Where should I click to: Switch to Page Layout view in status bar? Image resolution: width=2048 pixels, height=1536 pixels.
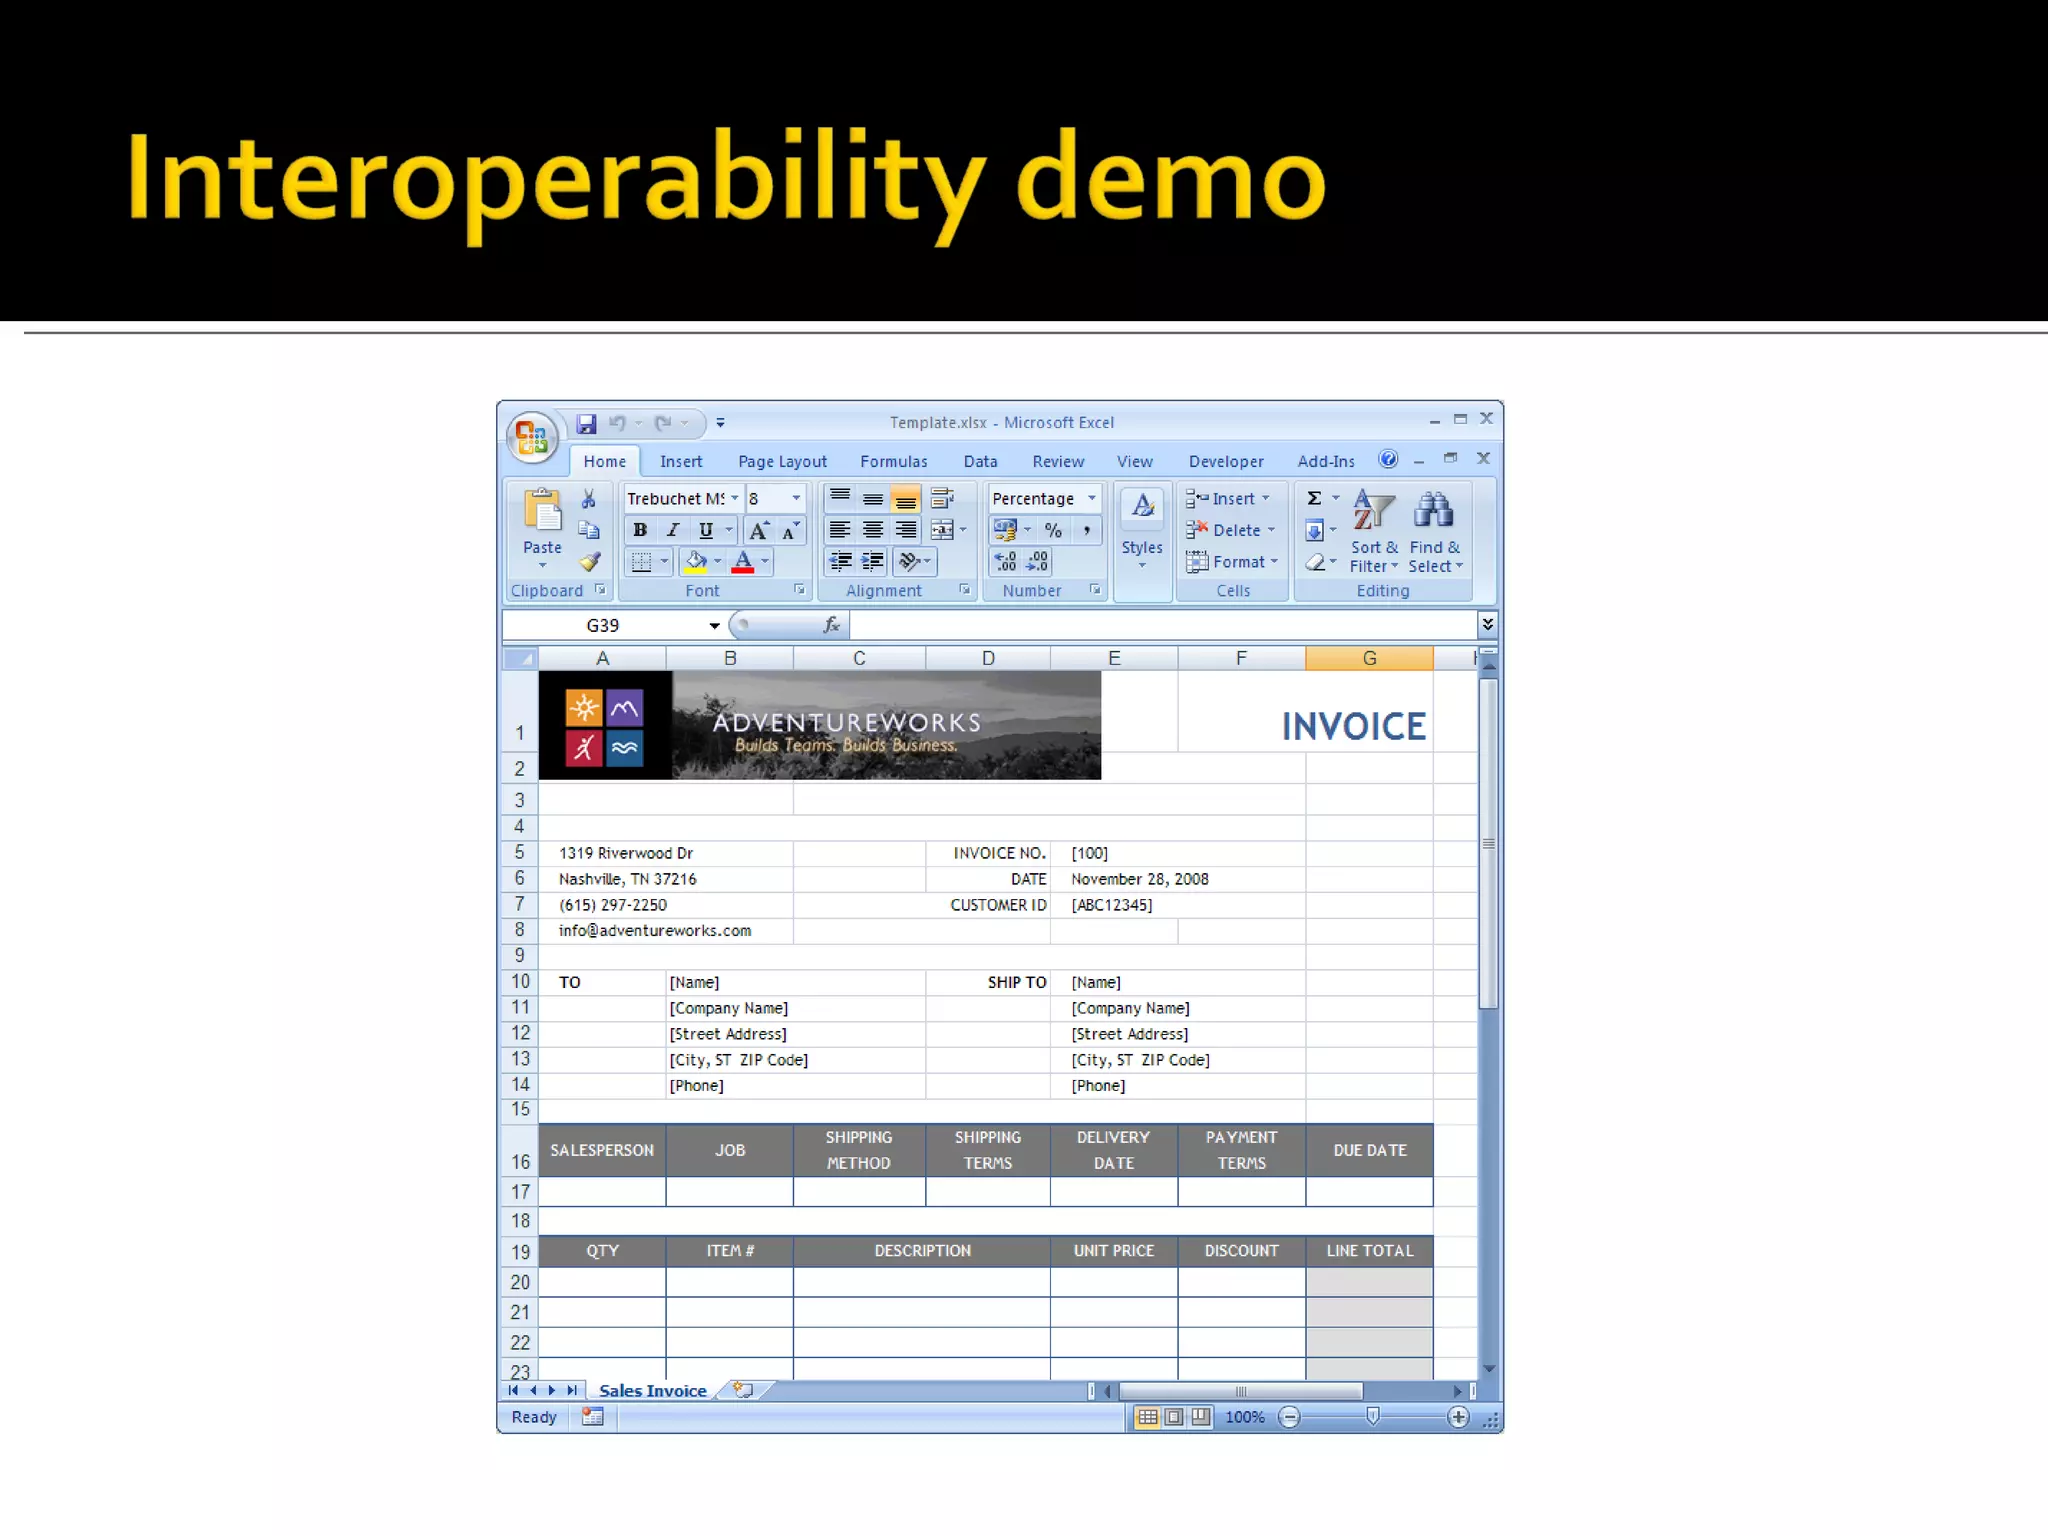(x=1175, y=1417)
